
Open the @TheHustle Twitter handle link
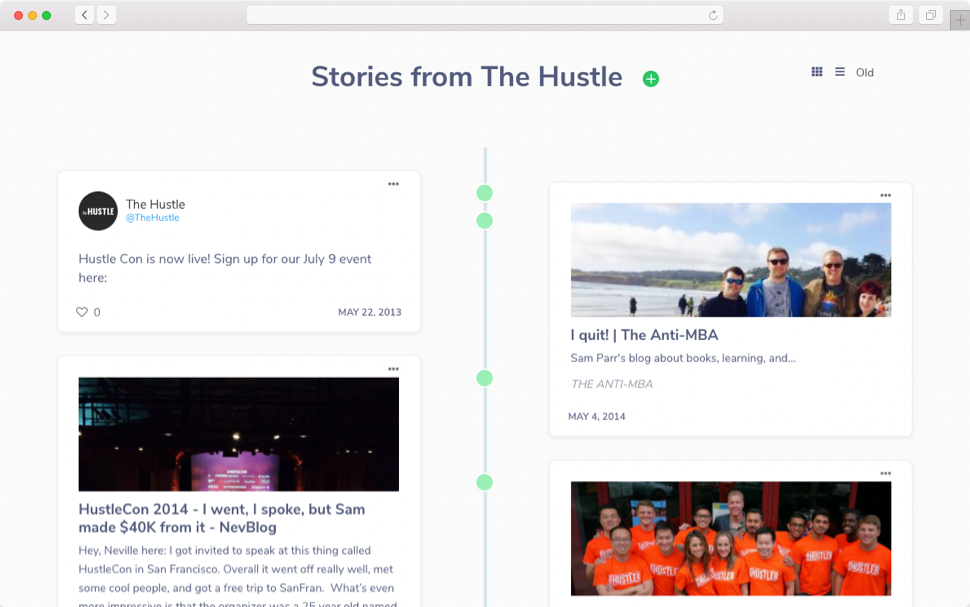[x=152, y=218]
